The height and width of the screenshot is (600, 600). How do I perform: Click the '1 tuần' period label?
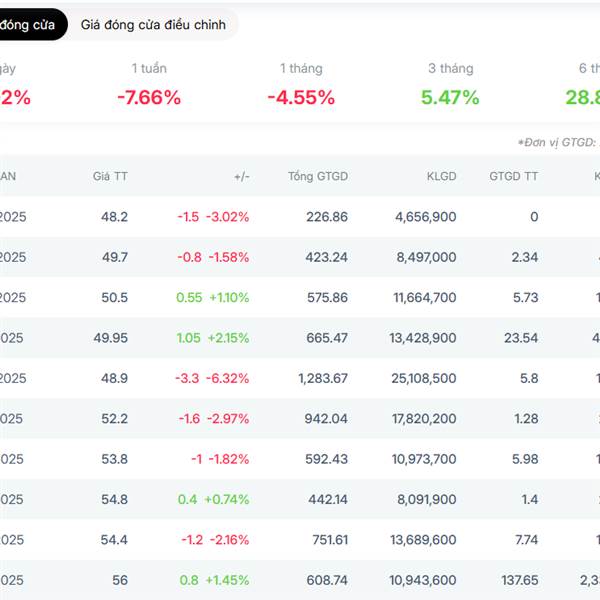[x=149, y=68]
